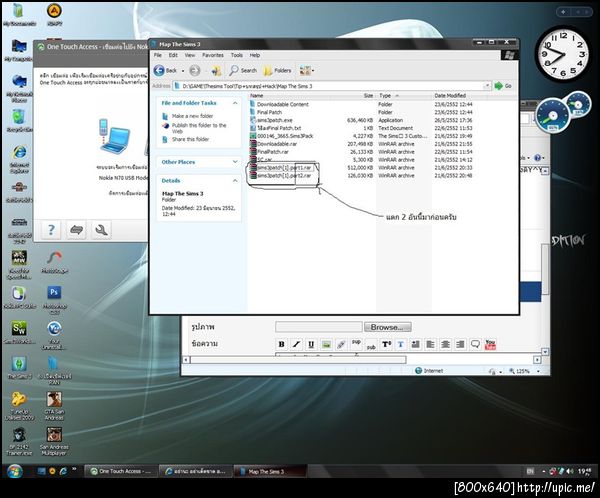Sort files by the Size column header
The height and width of the screenshot is (498, 600).
click(367, 95)
